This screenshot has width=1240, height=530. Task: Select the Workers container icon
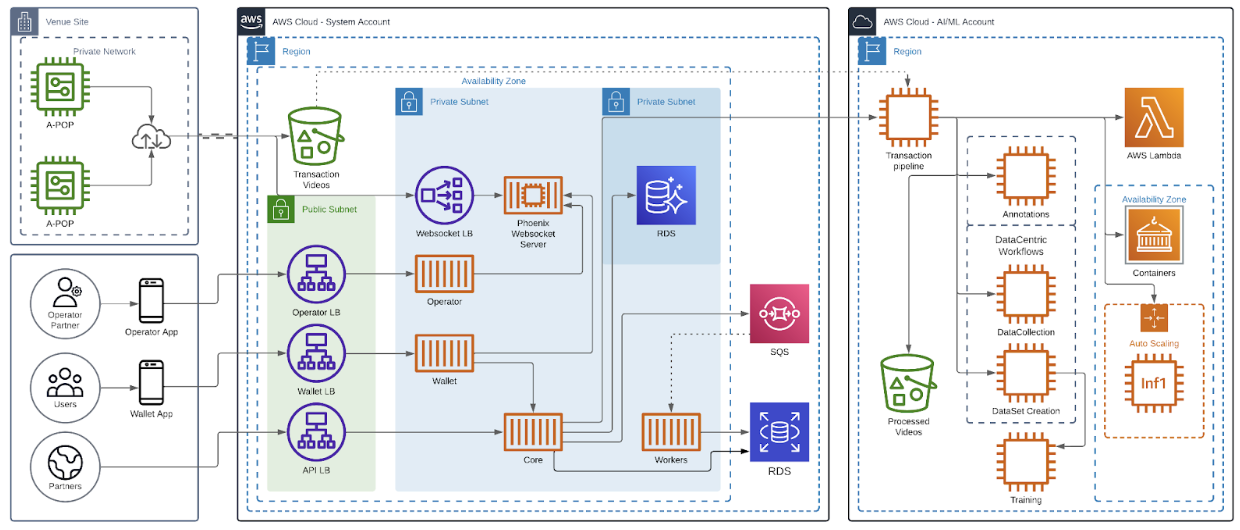pos(670,433)
